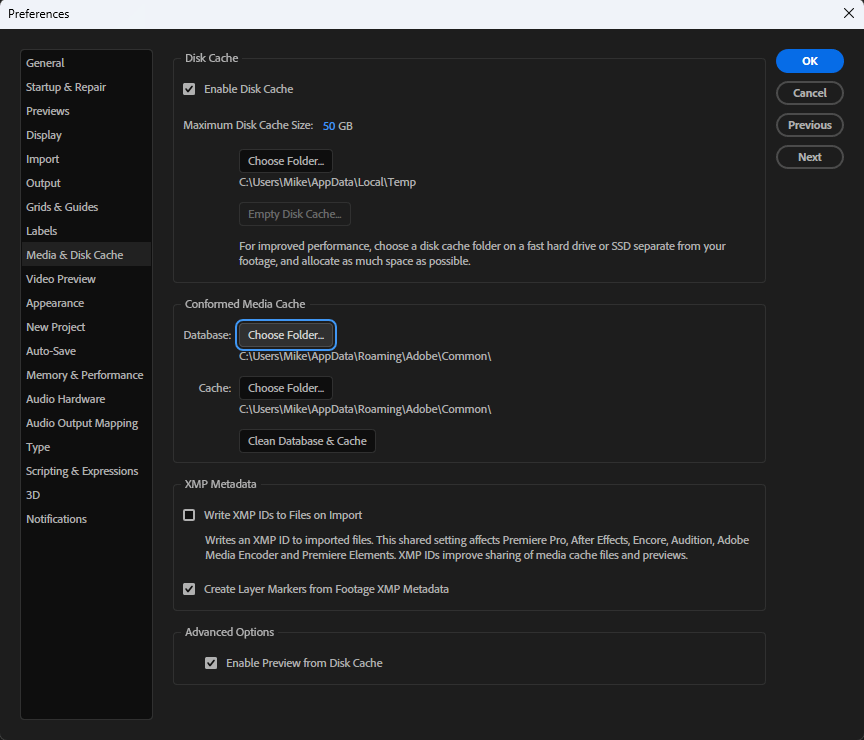The height and width of the screenshot is (740, 864).
Task: Click Clean Database & Cache
Action: coord(307,441)
